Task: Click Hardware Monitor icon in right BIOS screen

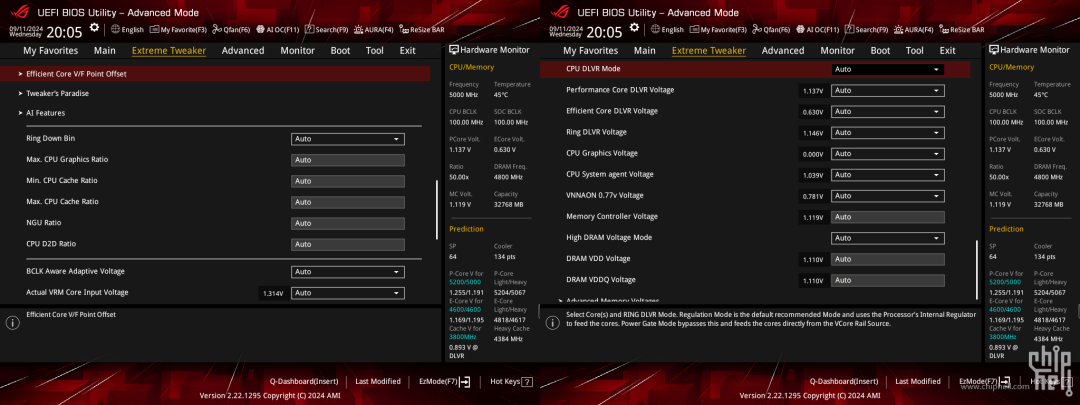Action: point(994,50)
